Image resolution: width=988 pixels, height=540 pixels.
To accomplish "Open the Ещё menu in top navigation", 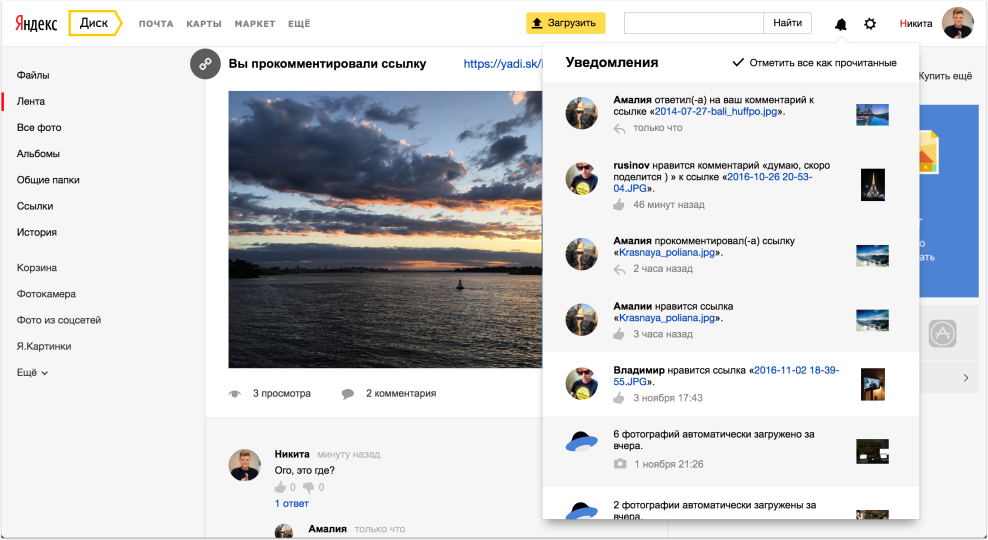I will [298, 23].
